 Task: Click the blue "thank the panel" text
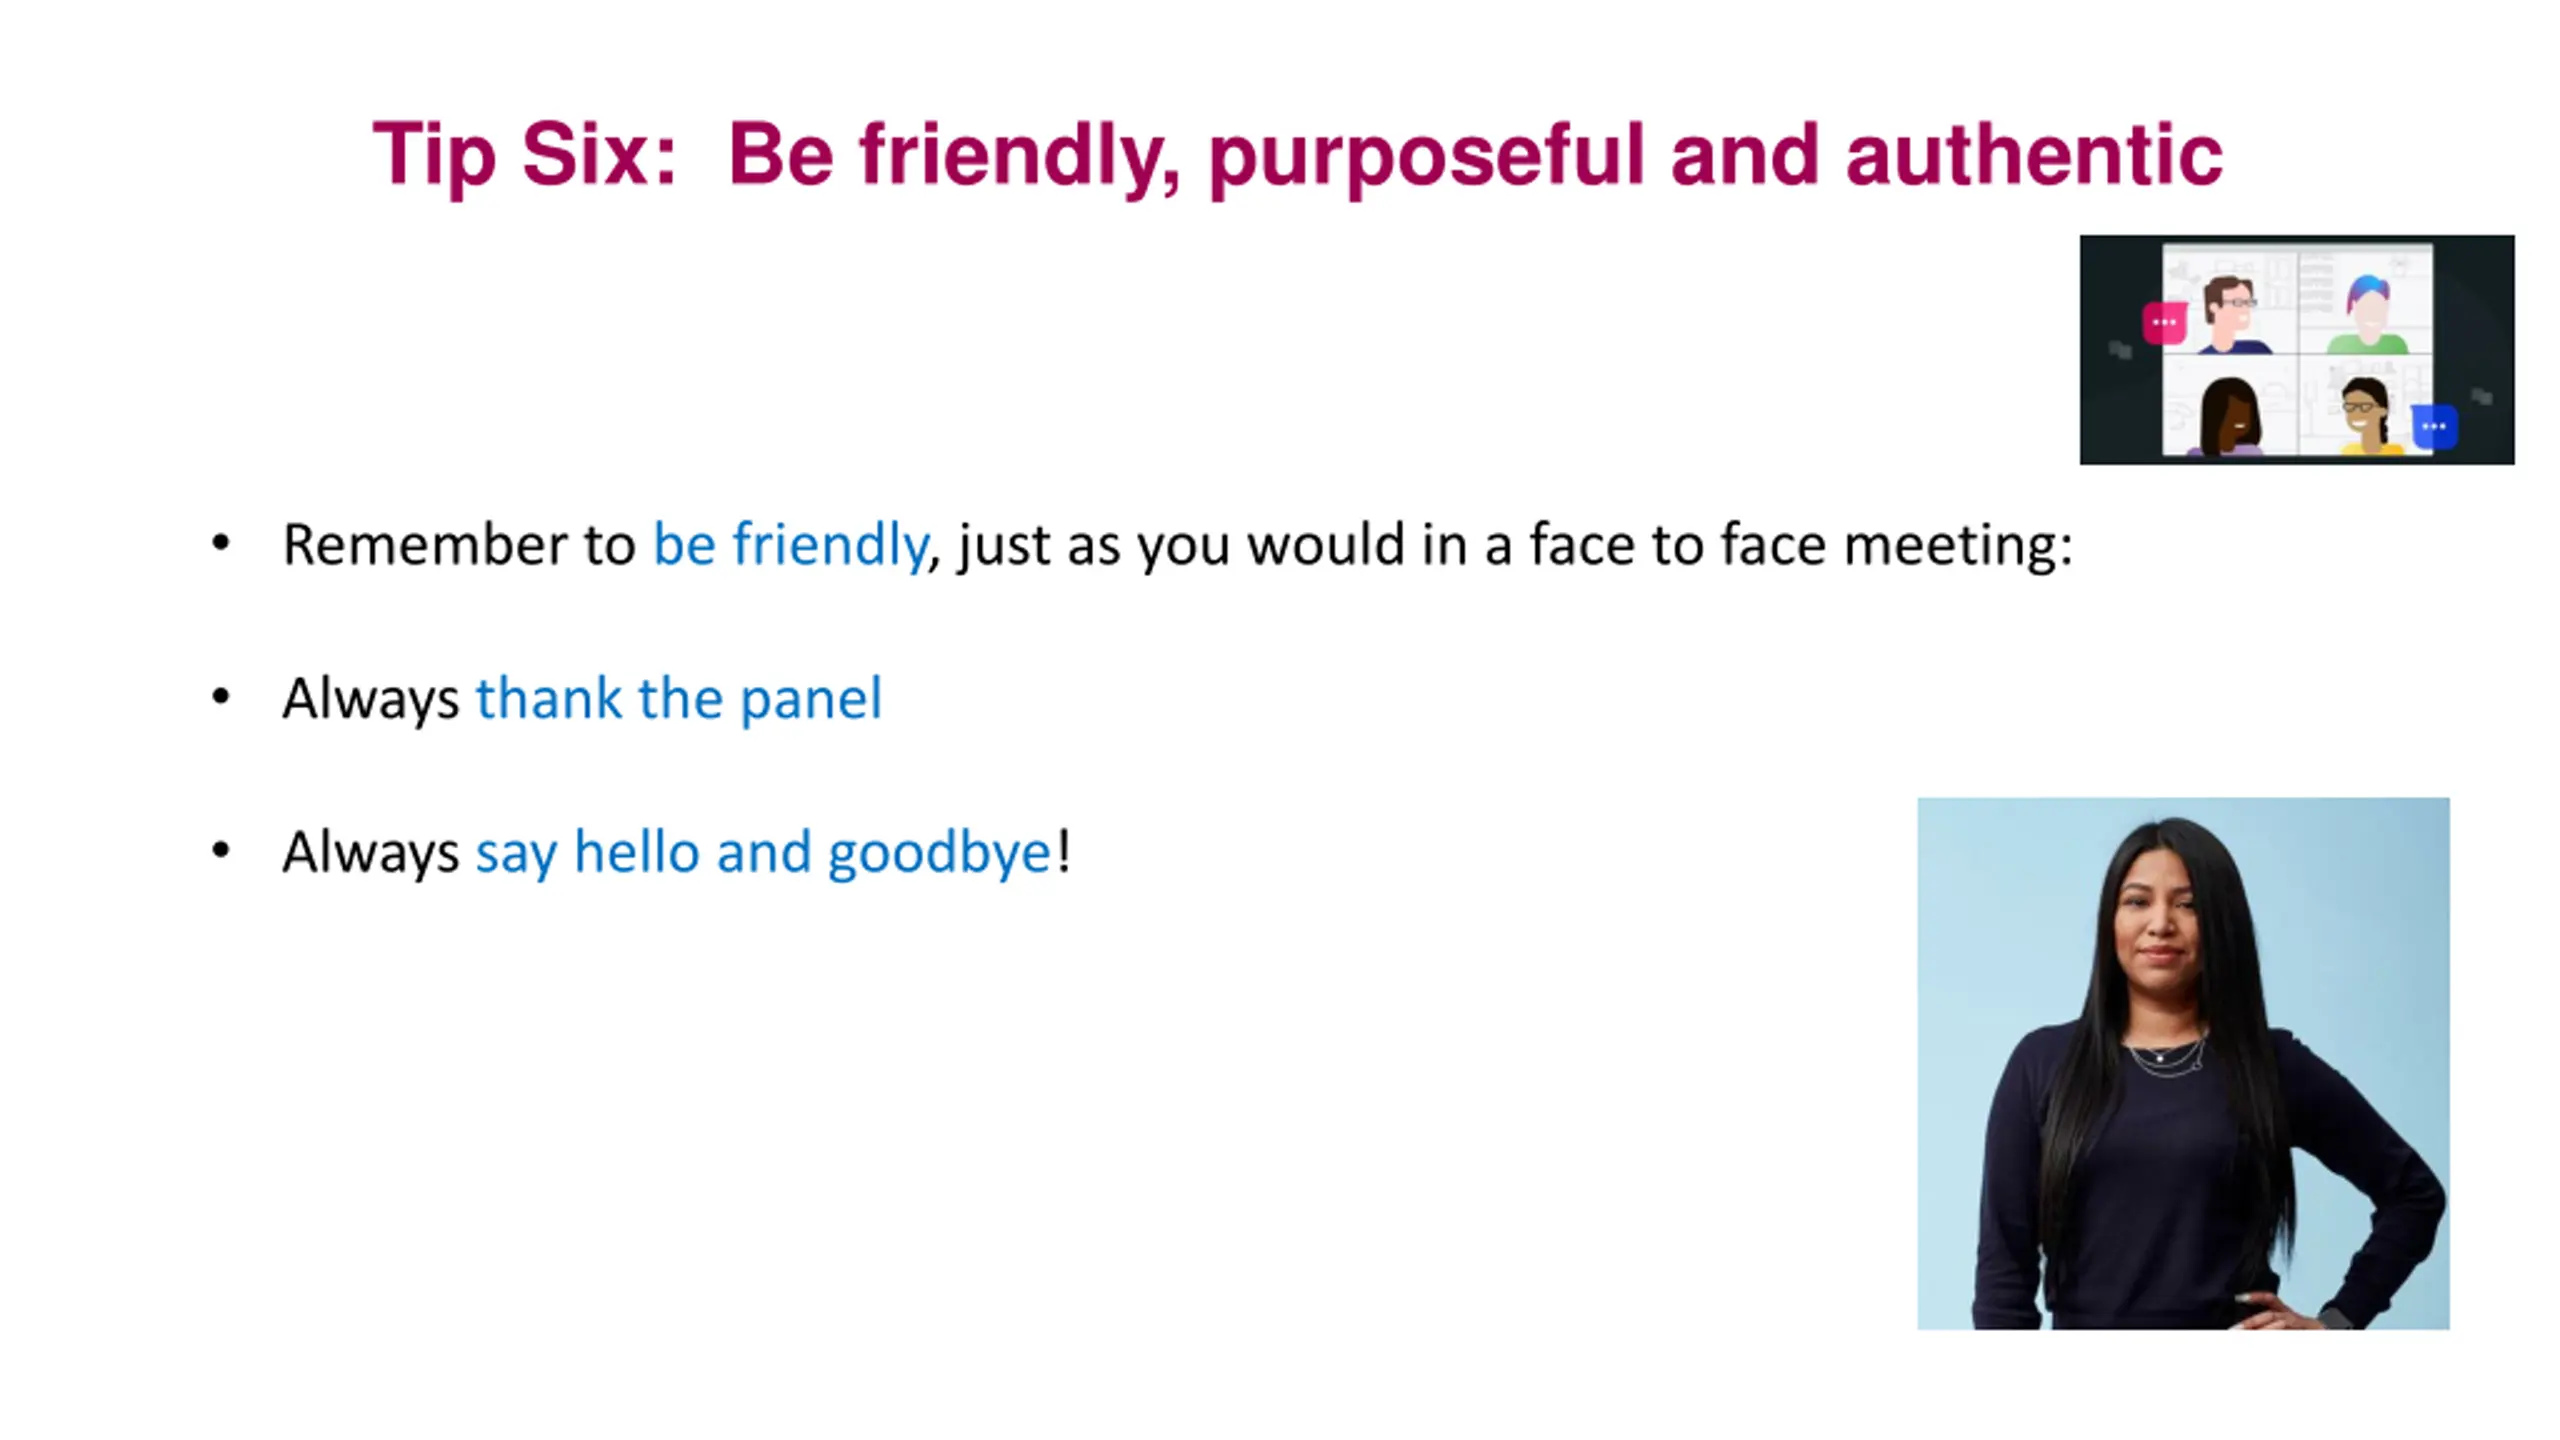click(x=679, y=698)
